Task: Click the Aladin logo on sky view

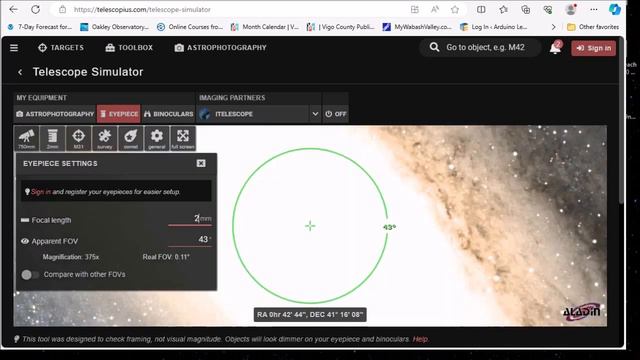Action: pyautogui.click(x=582, y=312)
